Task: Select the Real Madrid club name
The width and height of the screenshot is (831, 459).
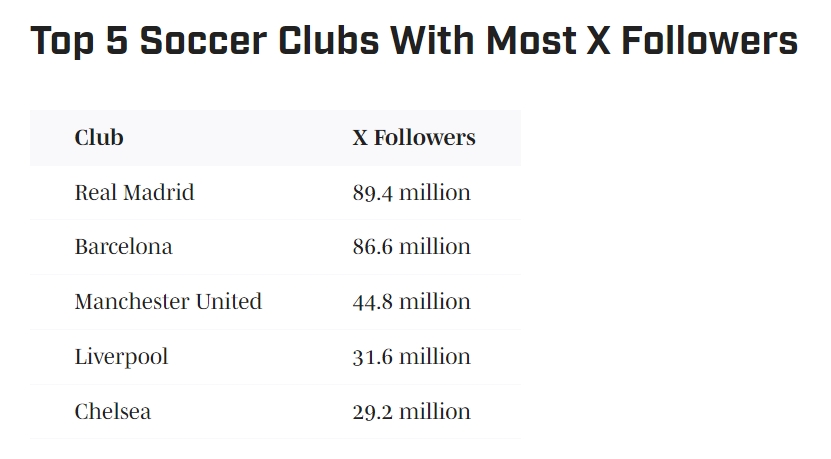Action: point(134,193)
